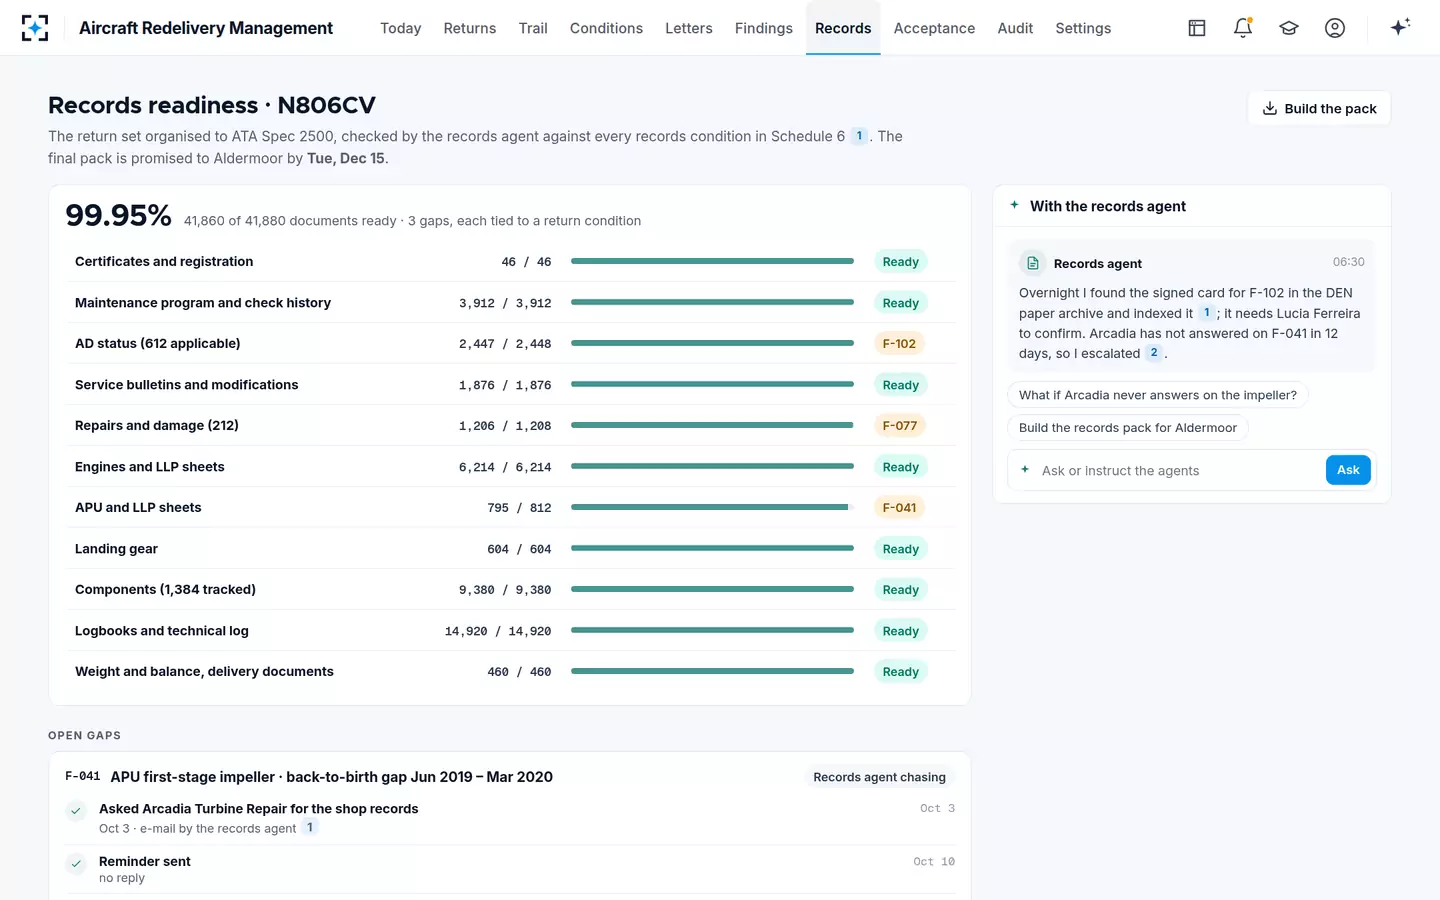Go to the Trail tab
The image size is (1440, 900).
pyautogui.click(x=533, y=28)
